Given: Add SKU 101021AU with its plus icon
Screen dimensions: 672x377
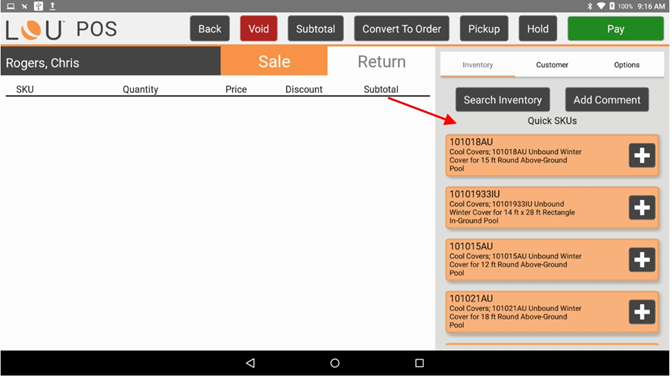Looking at the screenshot, I should 642,312.
